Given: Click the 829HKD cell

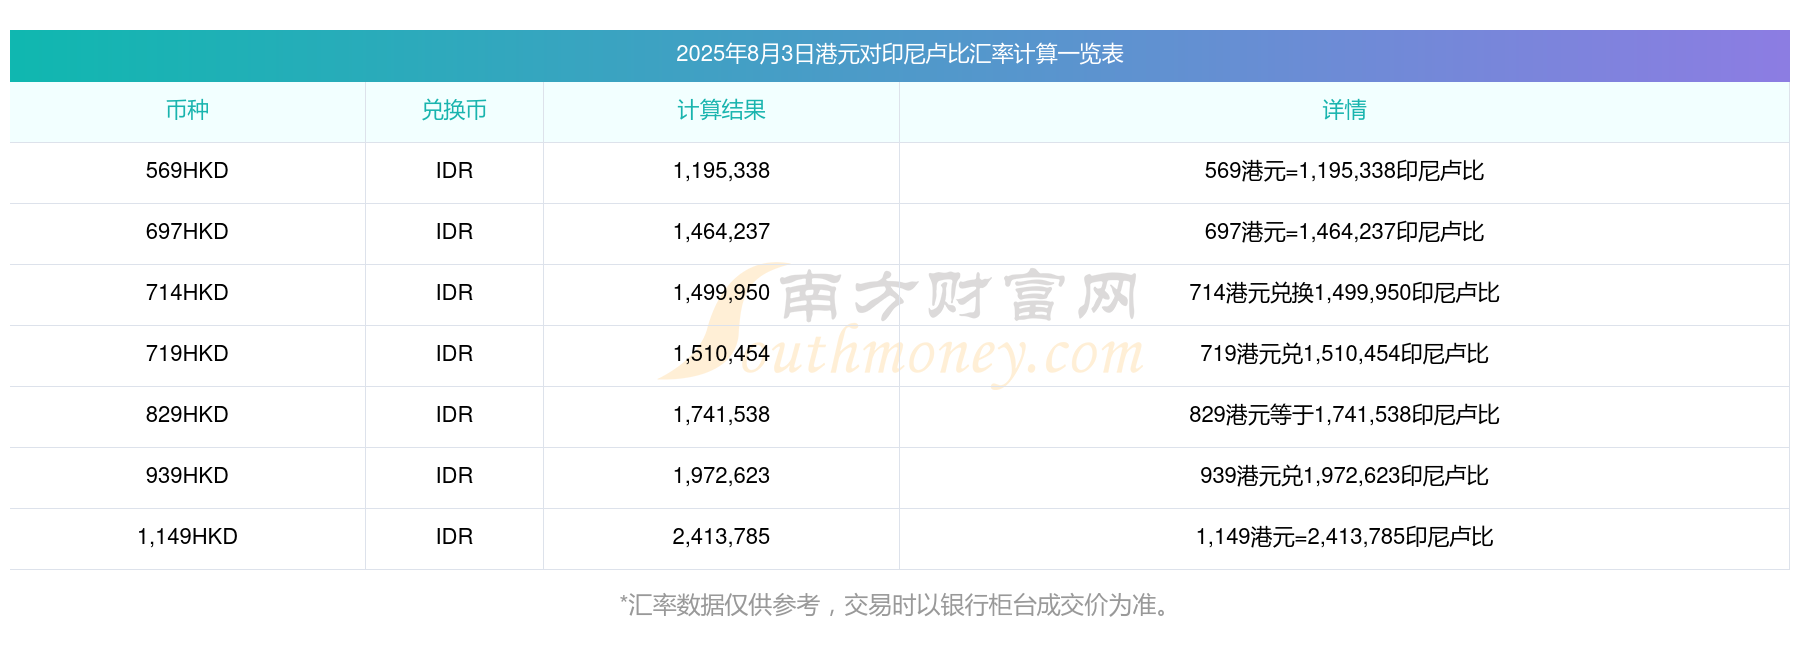Looking at the screenshot, I should coord(187,415).
